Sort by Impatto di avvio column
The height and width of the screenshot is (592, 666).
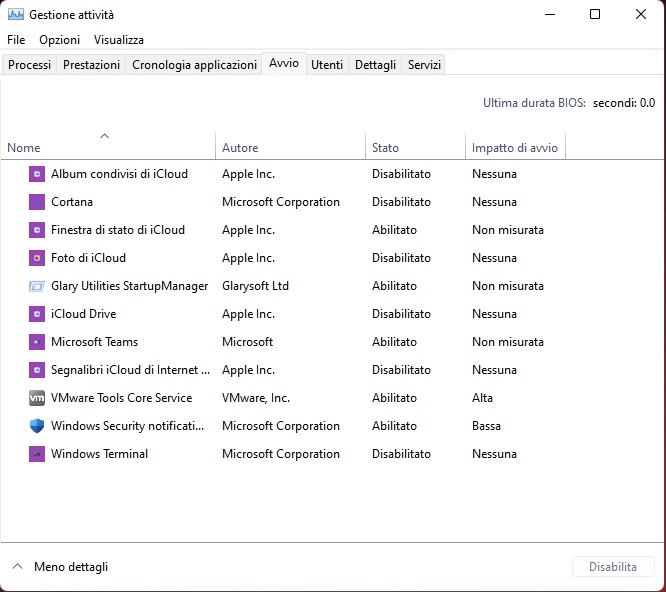pos(514,148)
